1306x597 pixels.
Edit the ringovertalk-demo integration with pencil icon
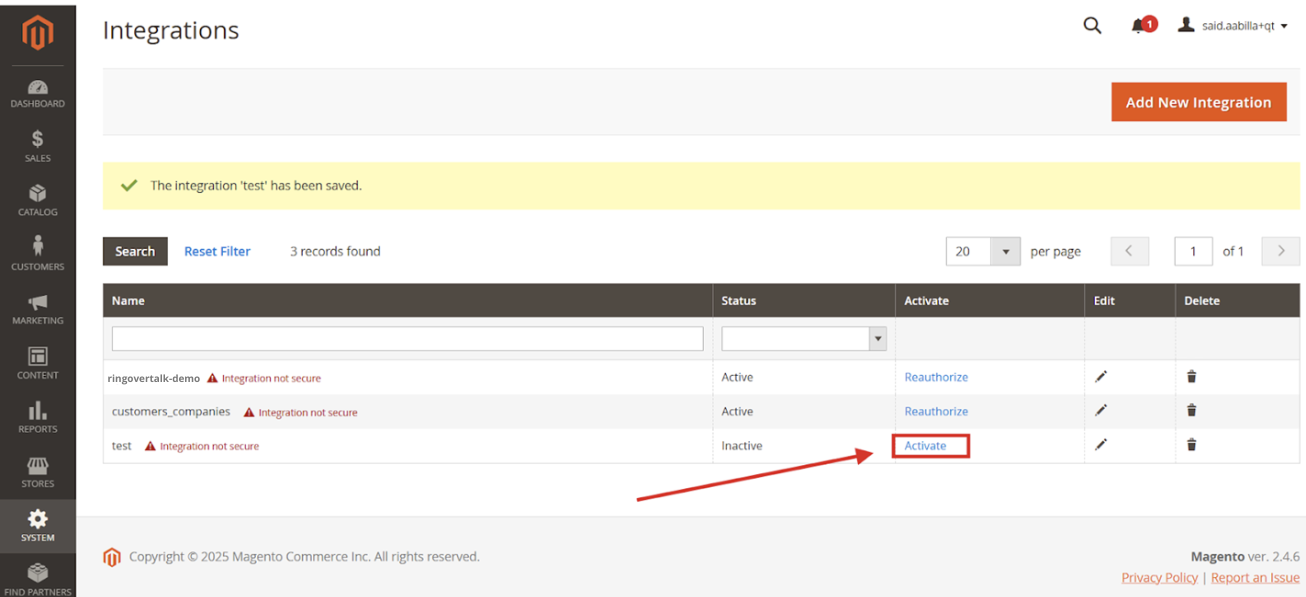(1101, 377)
